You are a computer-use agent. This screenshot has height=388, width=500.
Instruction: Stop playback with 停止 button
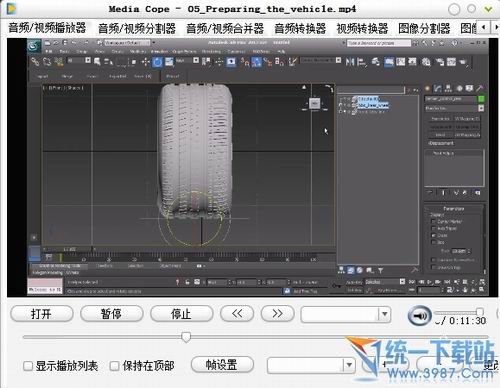point(181,314)
